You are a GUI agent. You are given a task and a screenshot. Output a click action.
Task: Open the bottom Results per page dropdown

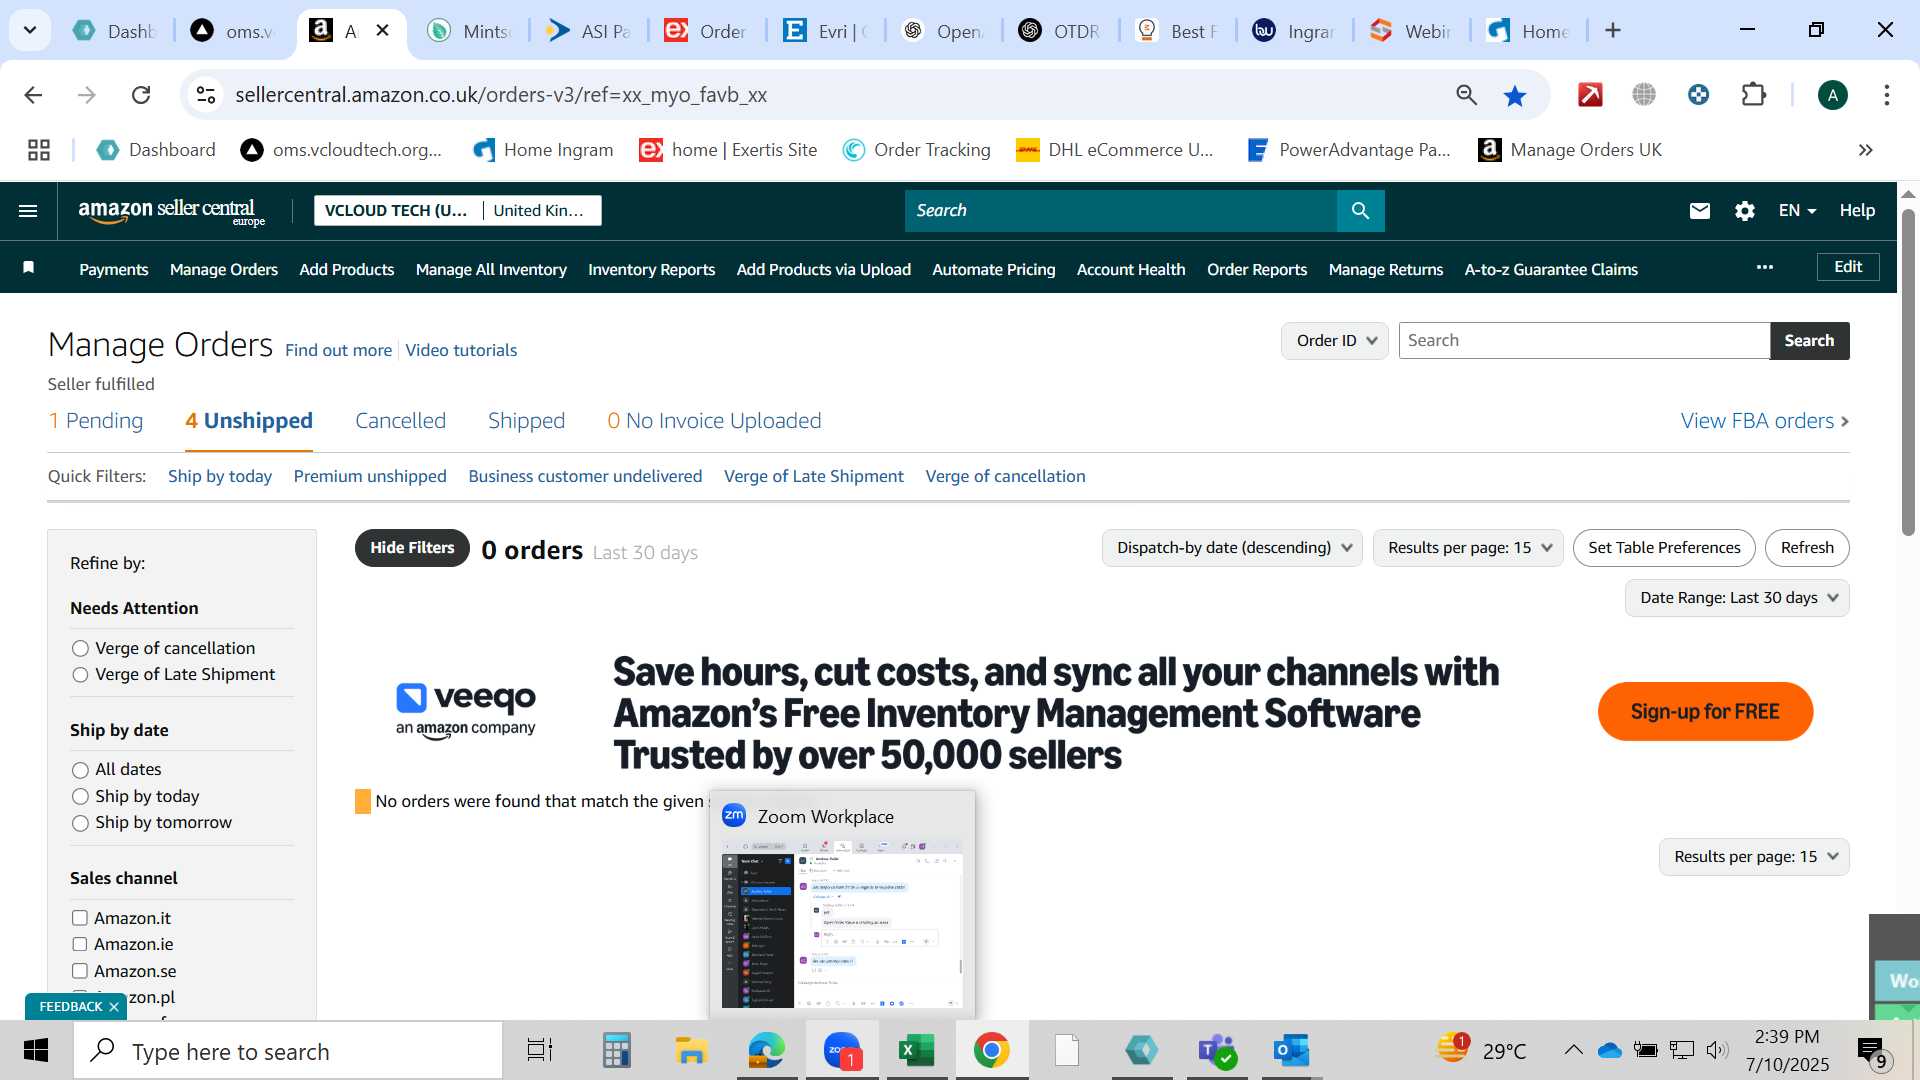coord(1754,857)
